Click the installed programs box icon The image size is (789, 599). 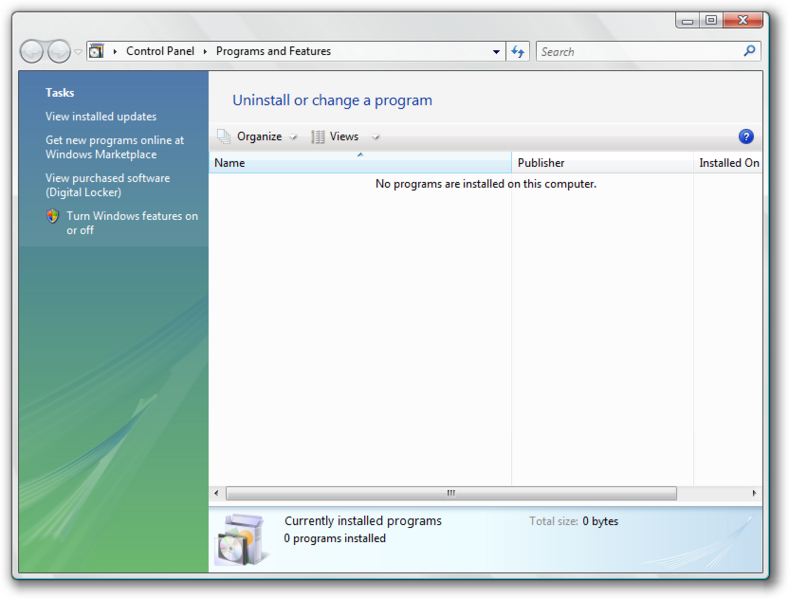click(241, 540)
